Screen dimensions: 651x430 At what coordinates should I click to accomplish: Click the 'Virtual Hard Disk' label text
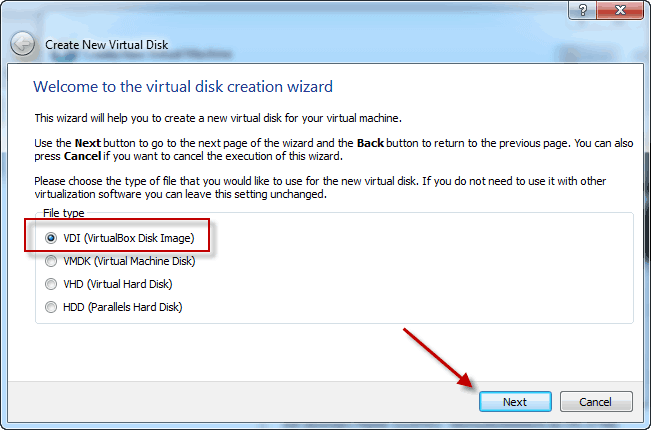coord(130,284)
